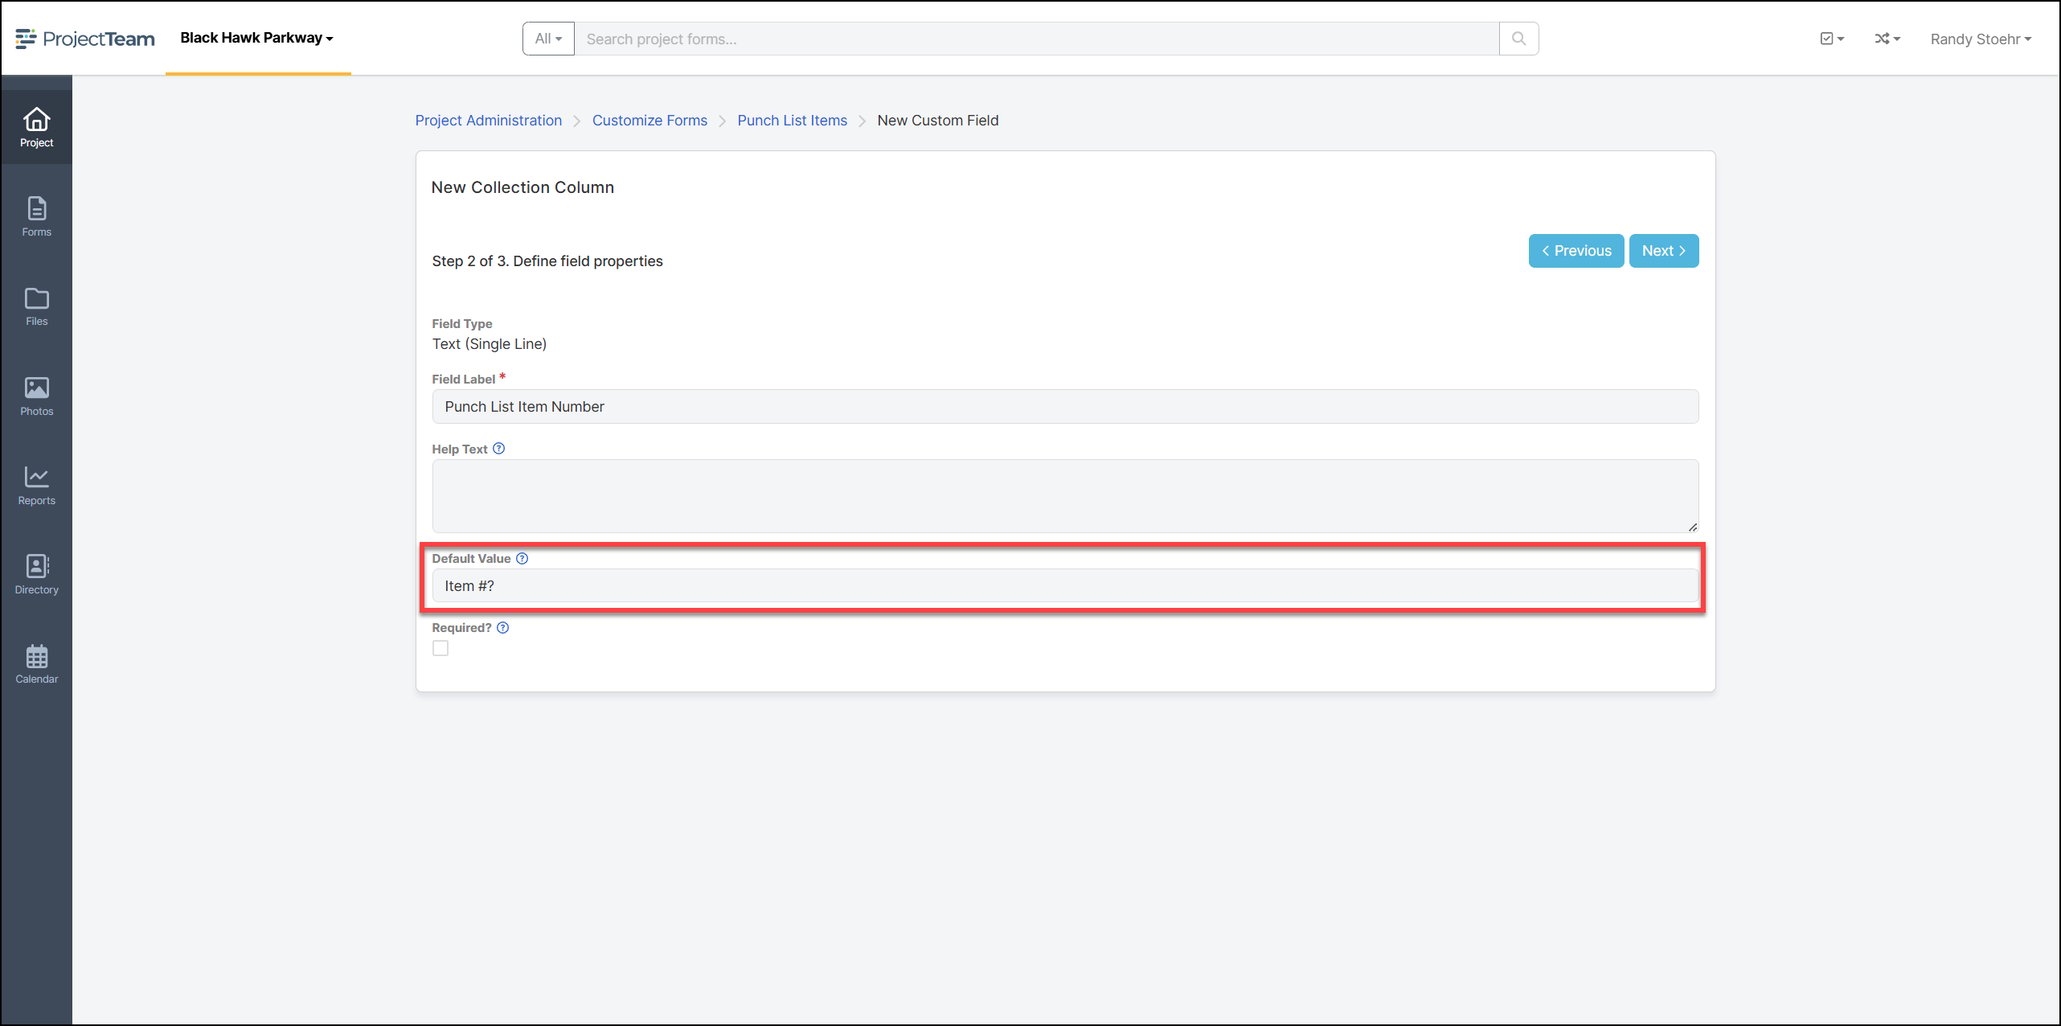Open the All search filter dropdown
Screen dimensions: 2061x1026
coord(548,39)
